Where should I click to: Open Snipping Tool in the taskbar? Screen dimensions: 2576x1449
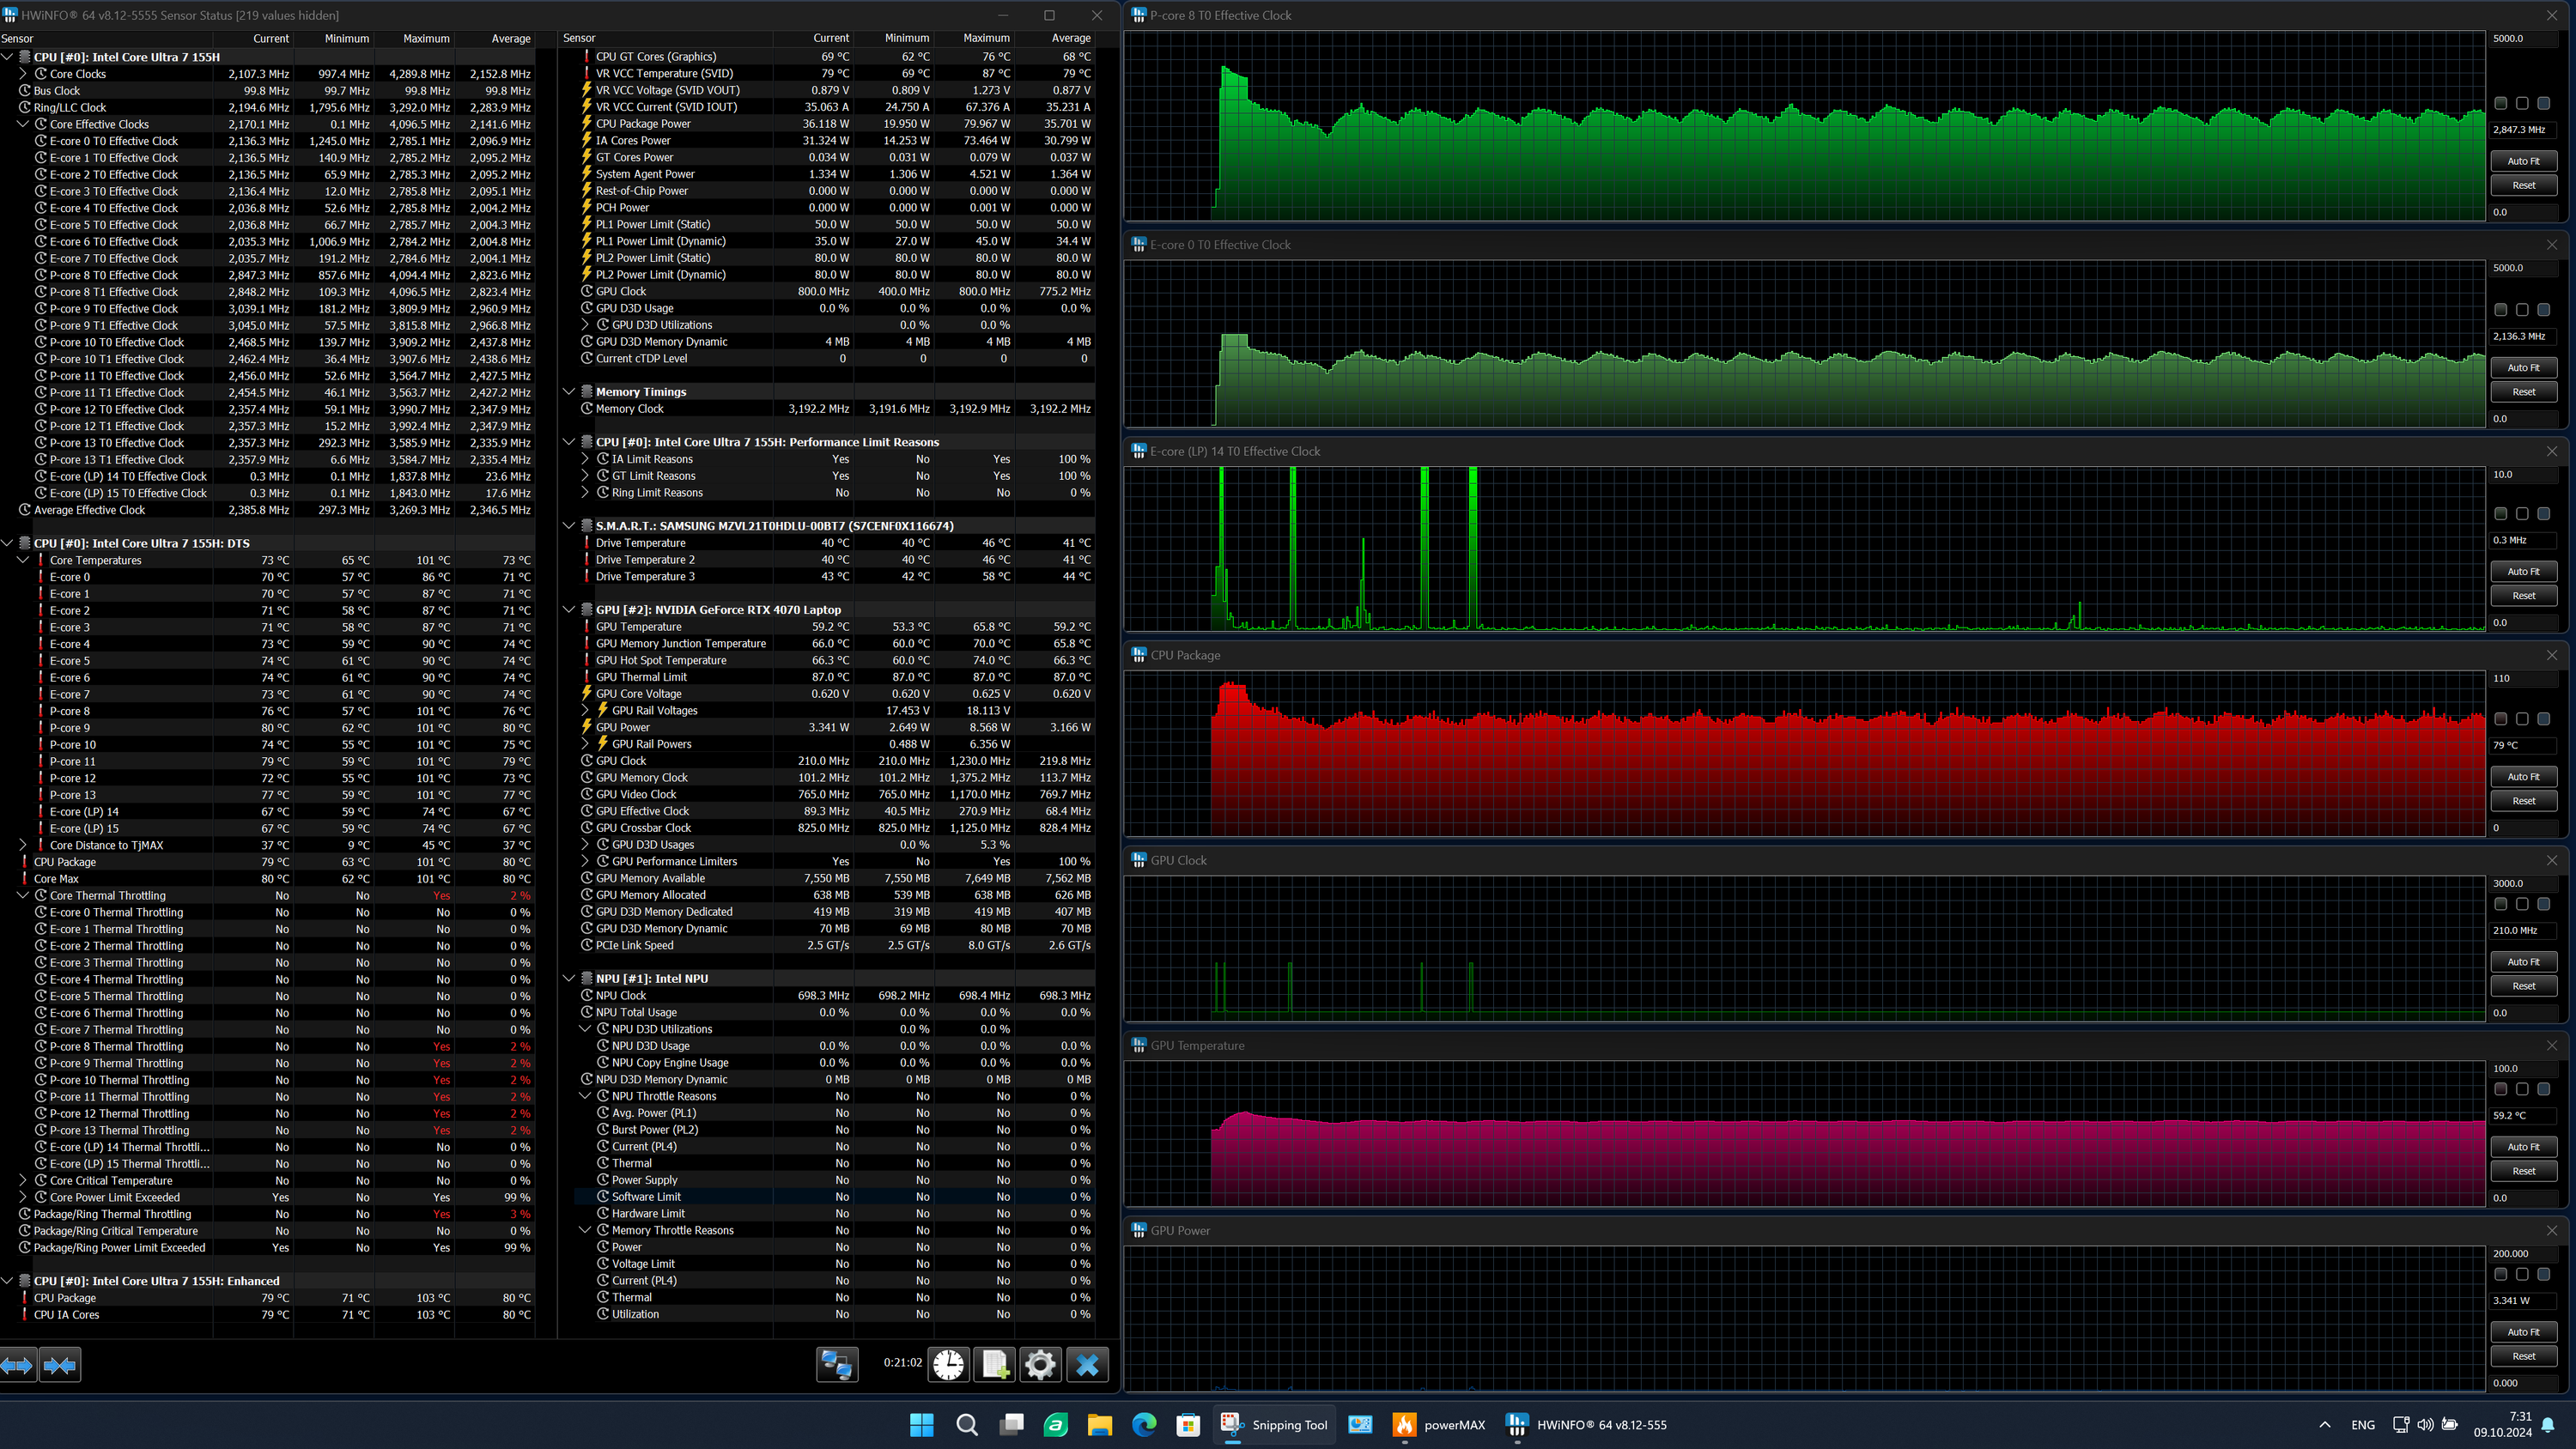tap(1274, 1425)
